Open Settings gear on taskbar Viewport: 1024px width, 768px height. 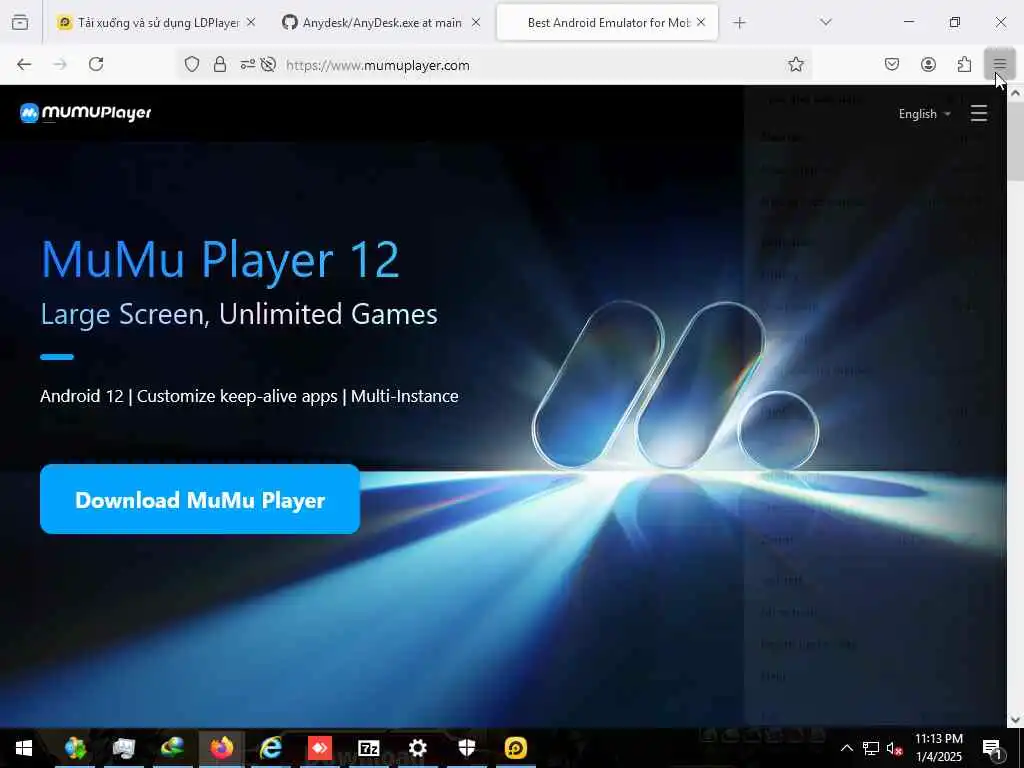pyautogui.click(x=417, y=748)
